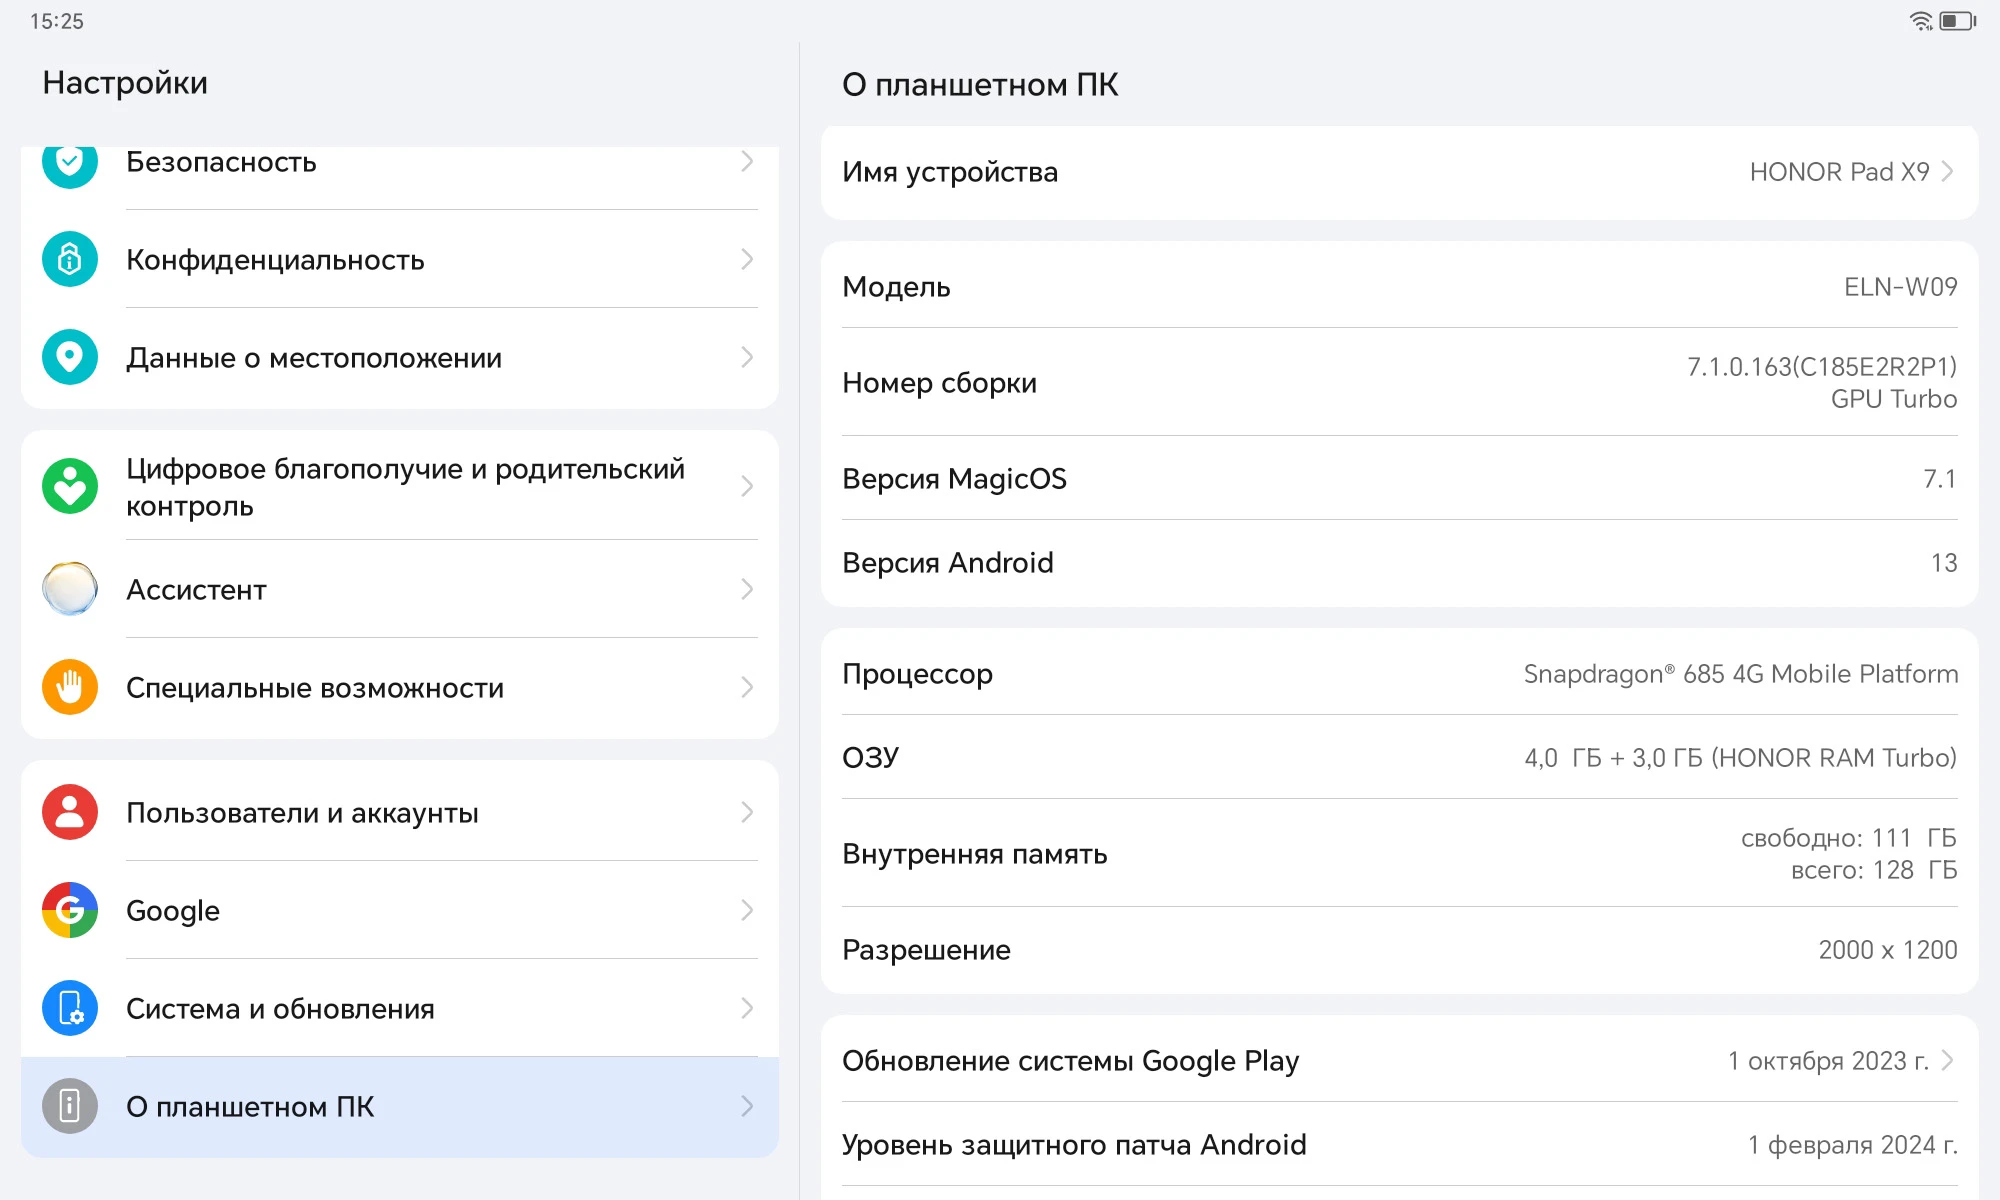Screen dimensions: 2000x1200
Task: Tap the Privacy lock icon
Action: click(69, 260)
